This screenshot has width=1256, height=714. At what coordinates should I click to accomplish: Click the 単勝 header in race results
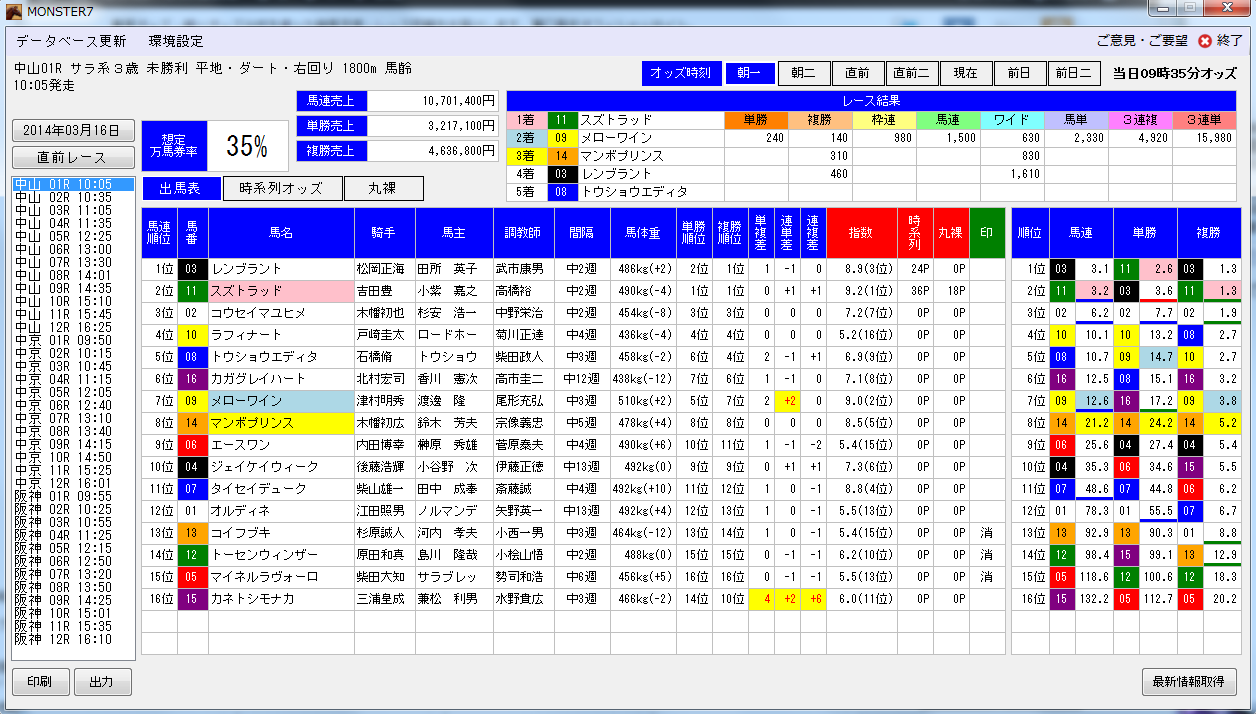pos(756,120)
